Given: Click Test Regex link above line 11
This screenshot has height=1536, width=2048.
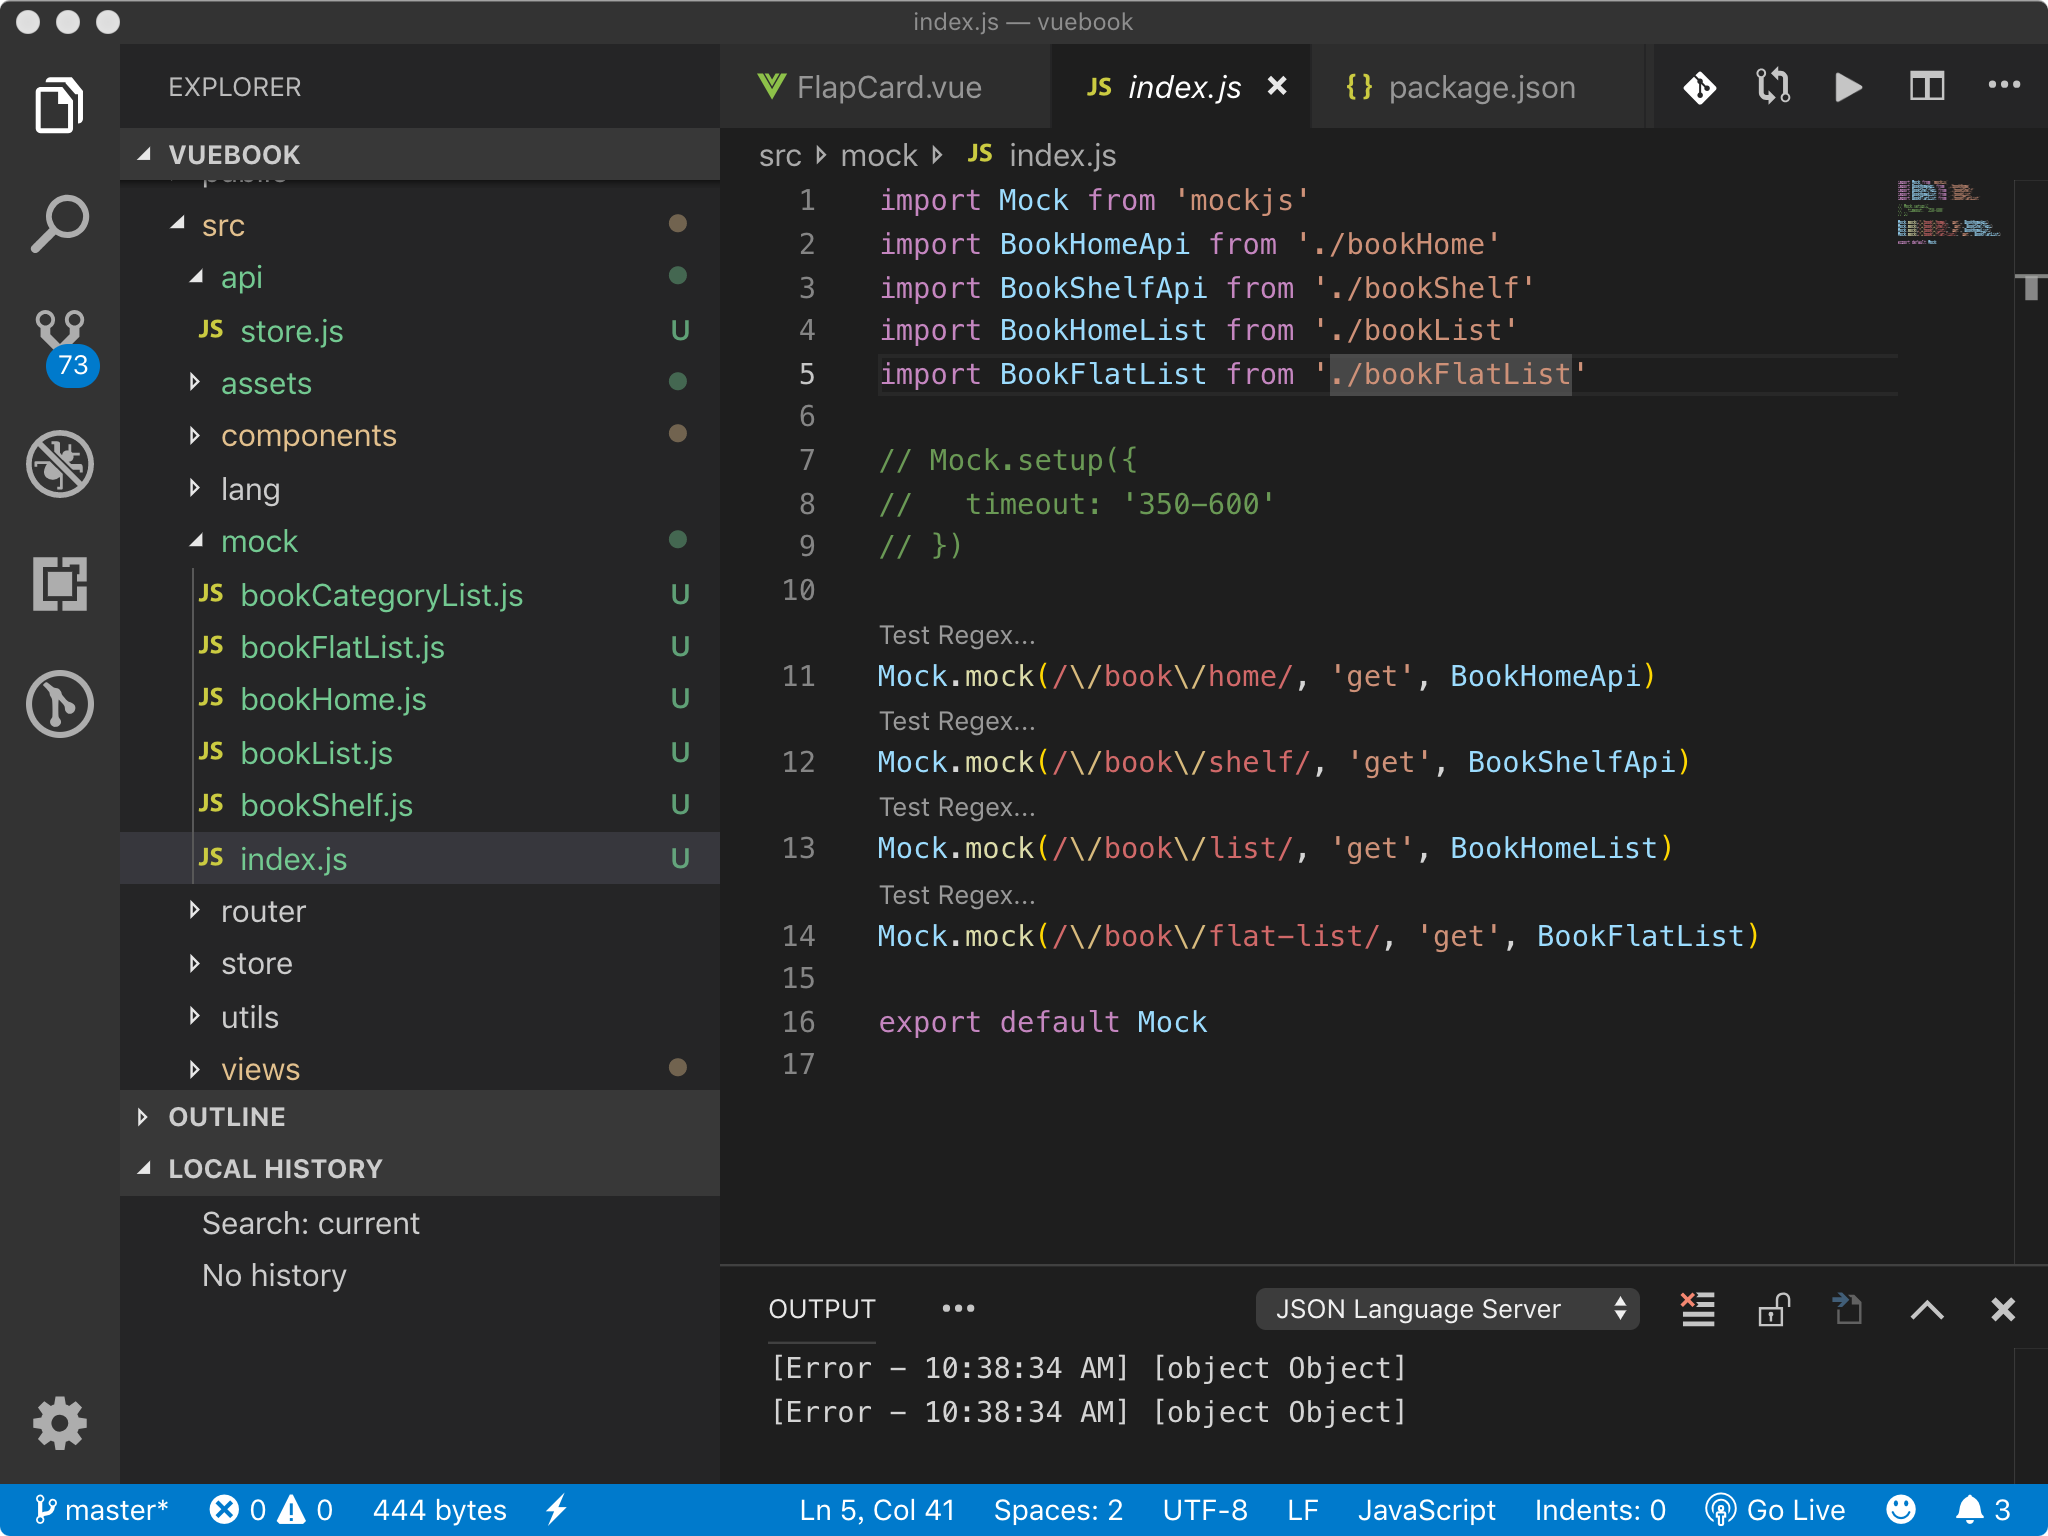Looking at the screenshot, I should pos(956,636).
